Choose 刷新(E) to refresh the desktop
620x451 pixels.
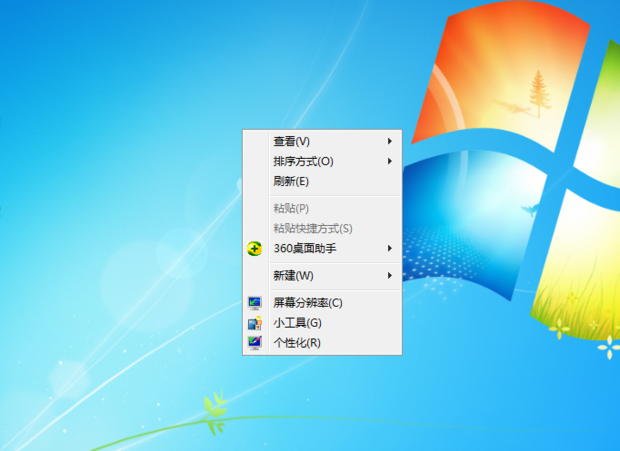(322, 181)
